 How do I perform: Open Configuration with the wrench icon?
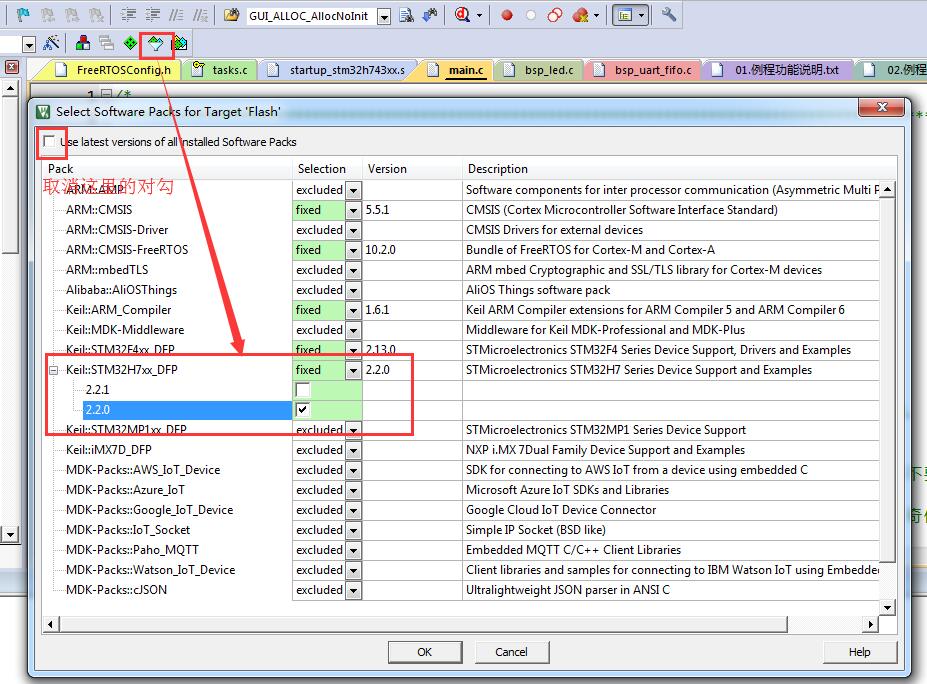click(x=669, y=15)
